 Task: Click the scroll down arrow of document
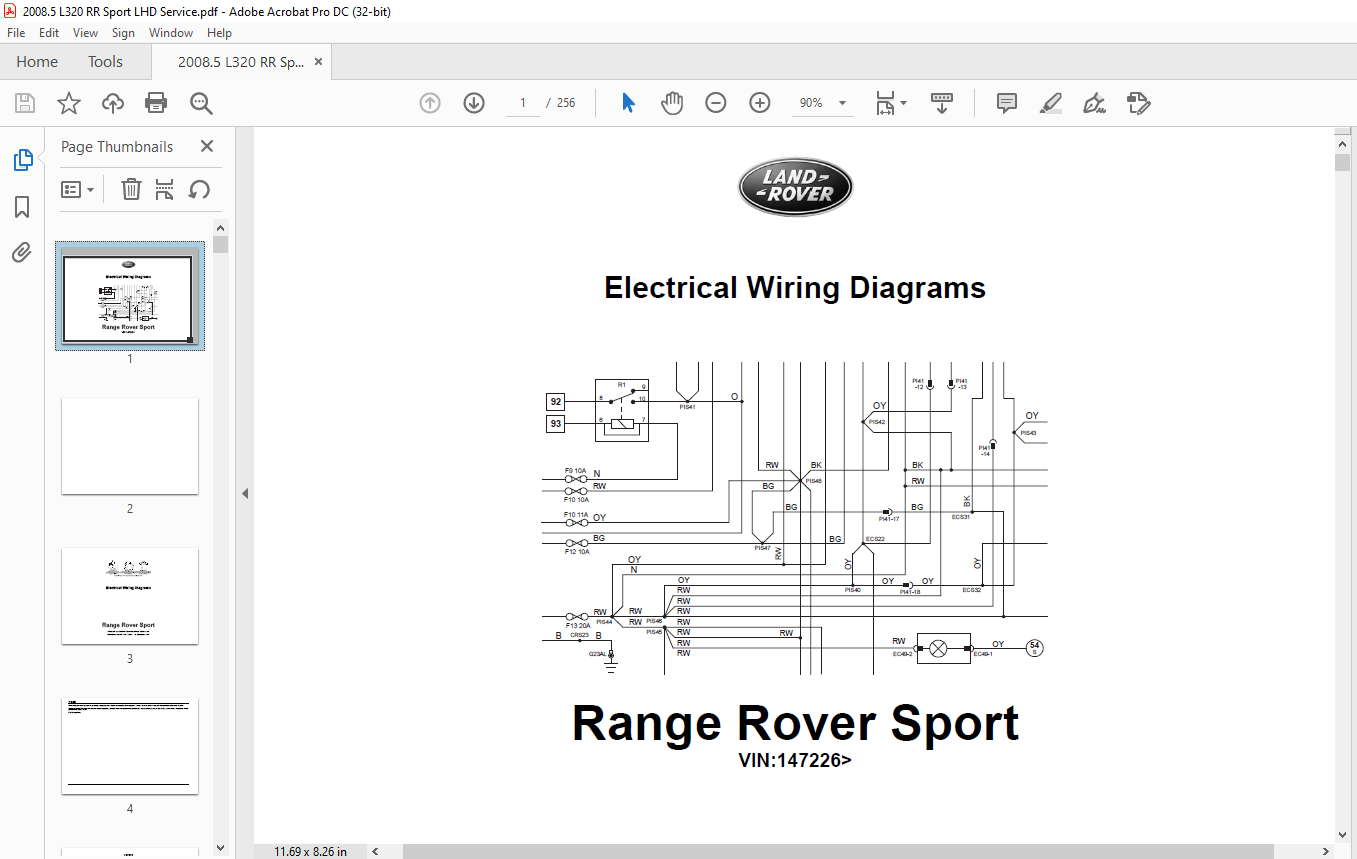[1343, 834]
